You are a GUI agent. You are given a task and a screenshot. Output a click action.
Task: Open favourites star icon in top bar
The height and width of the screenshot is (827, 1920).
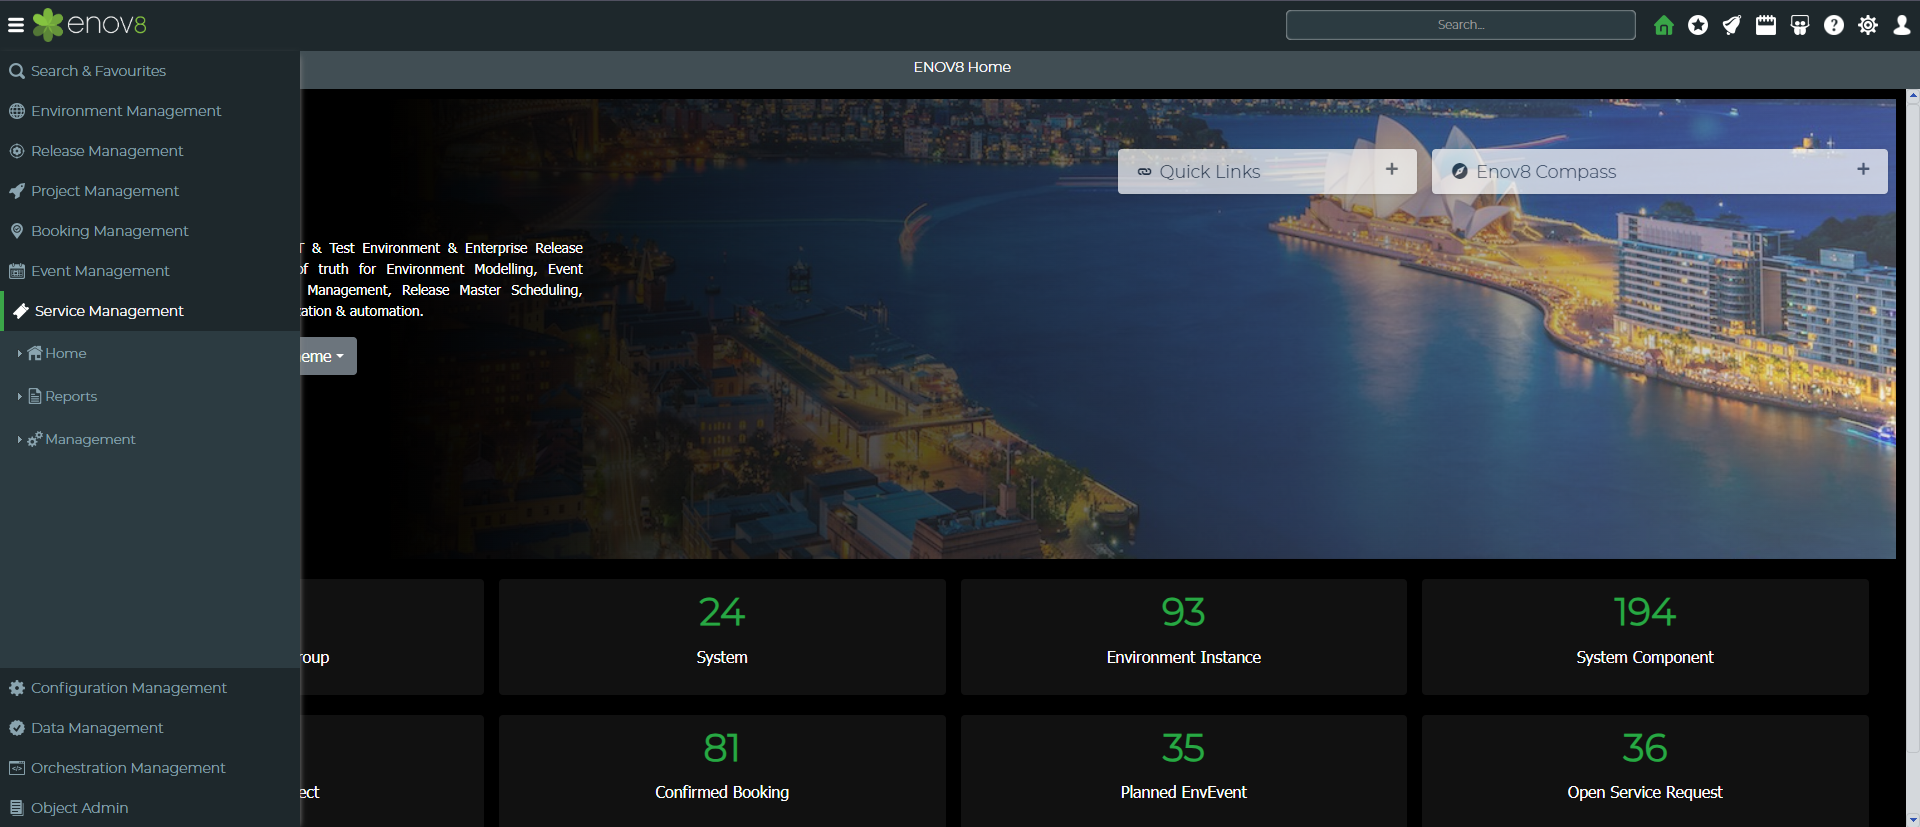tap(1698, 25)
